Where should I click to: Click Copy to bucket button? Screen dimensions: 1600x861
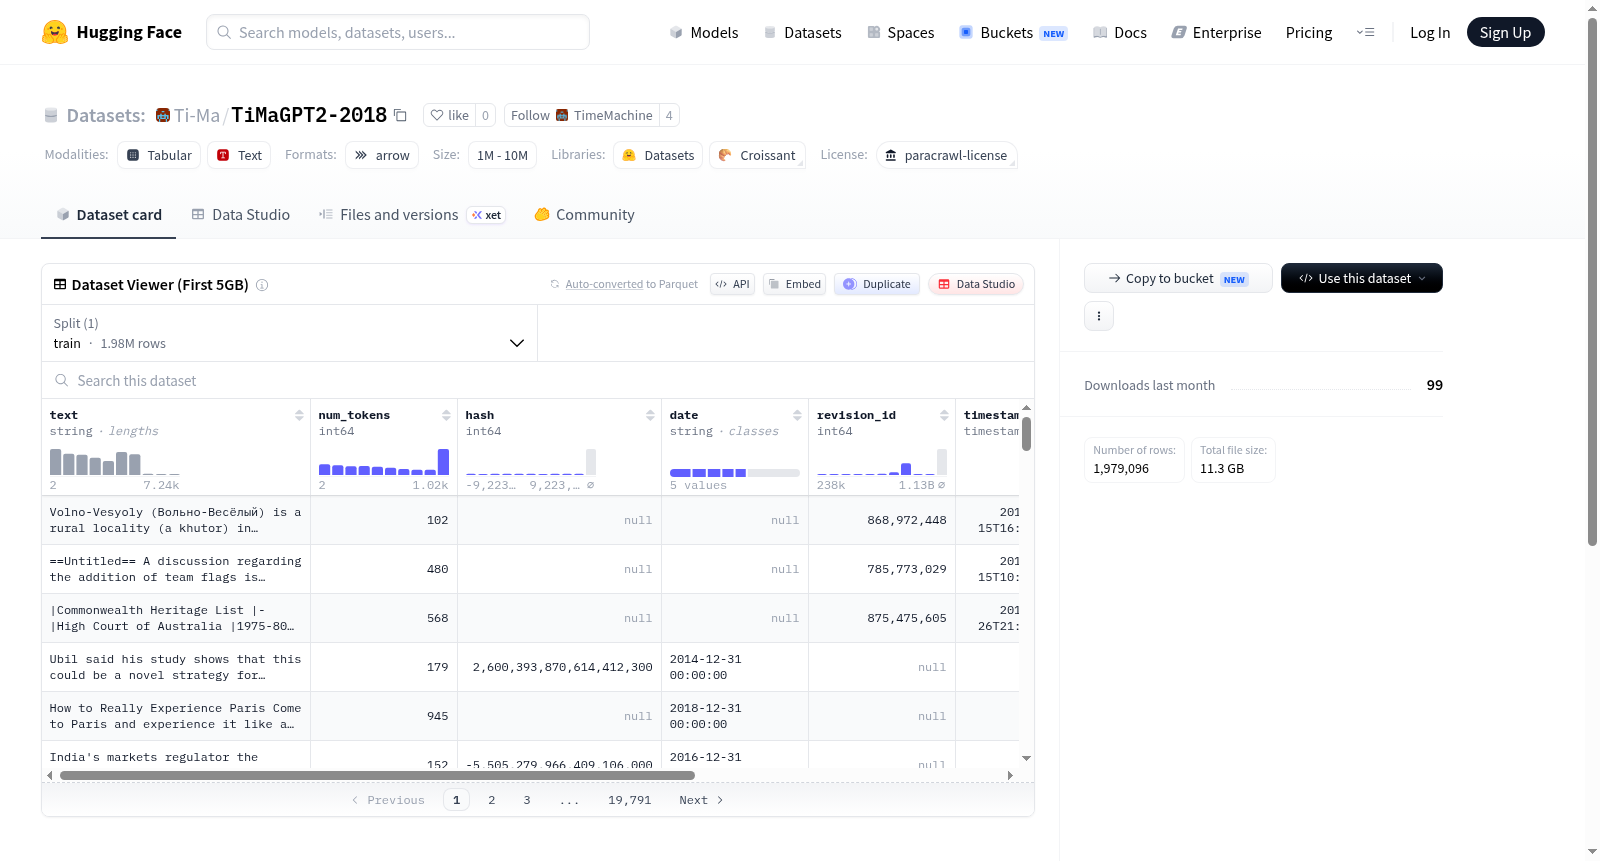pyautogui.click(x=1178, y=278)
